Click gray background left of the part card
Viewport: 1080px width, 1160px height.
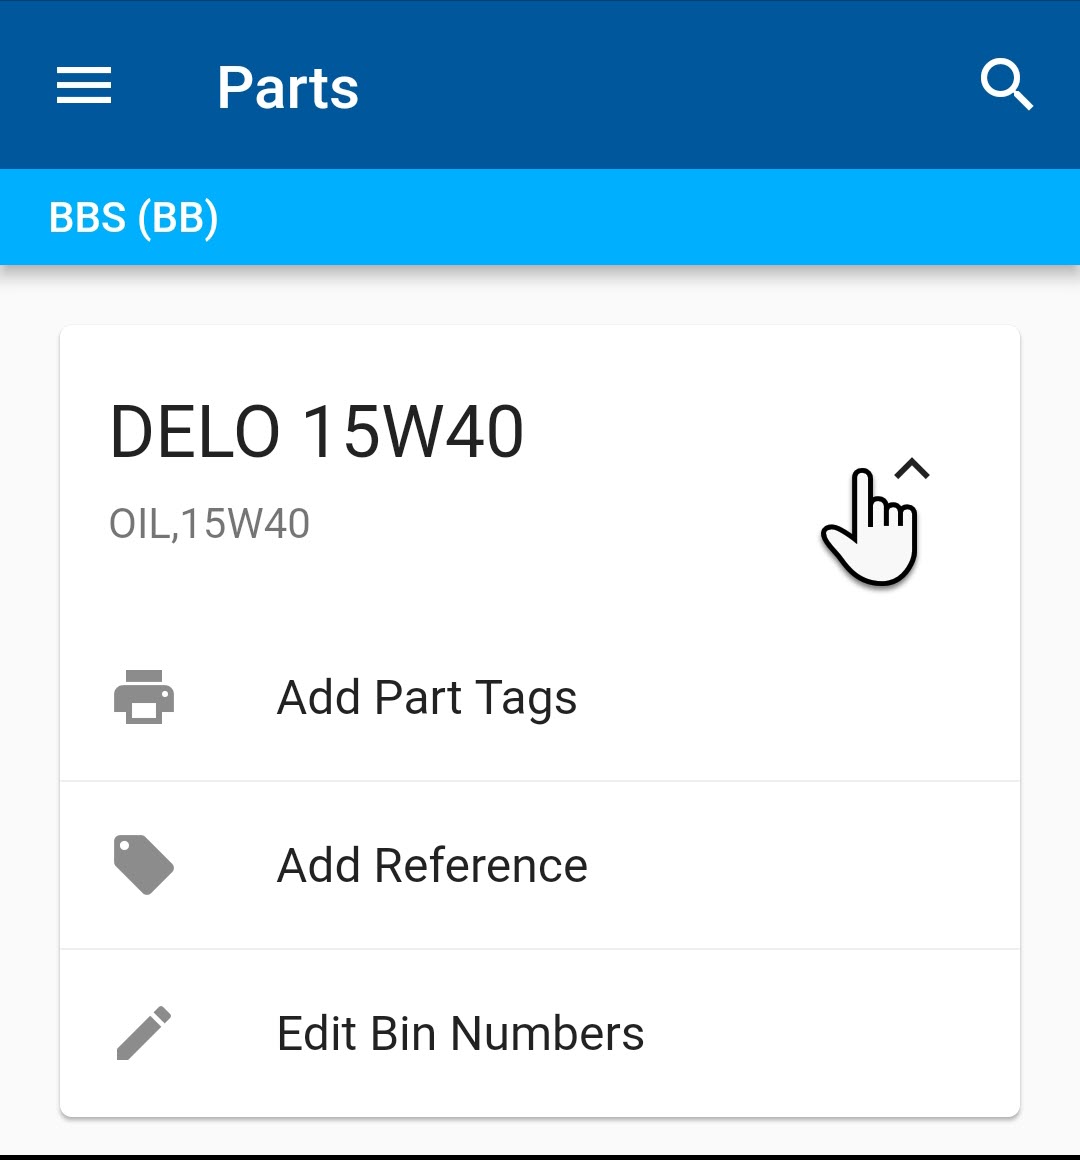29,700
